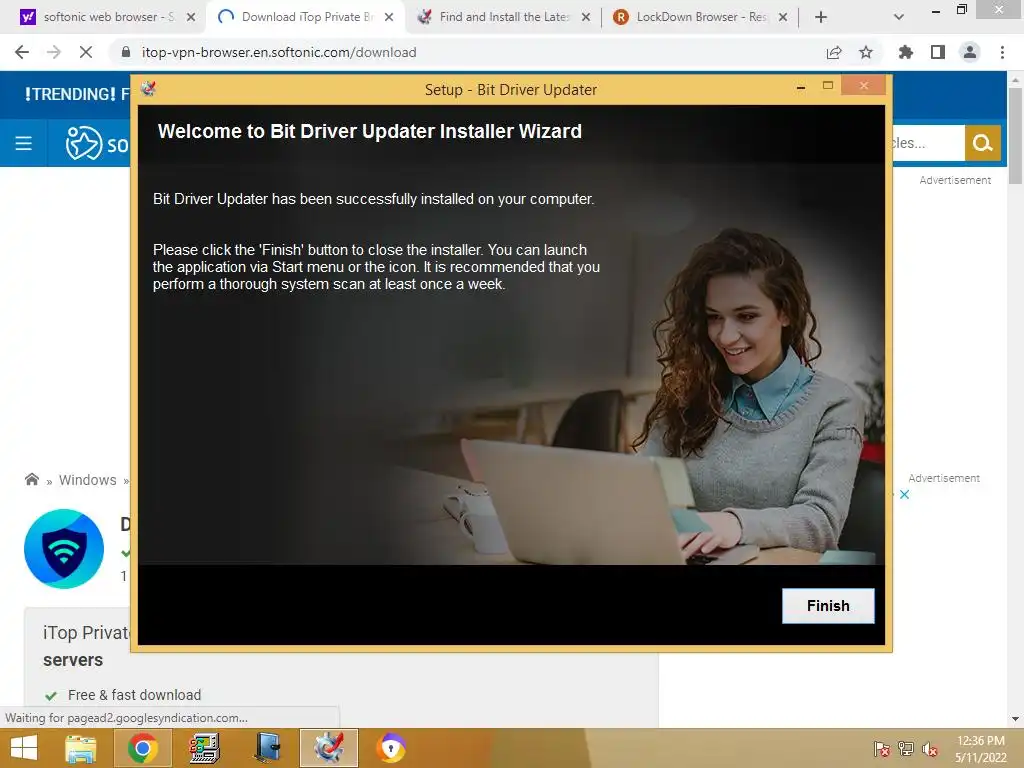Click the network tray icon
Image resolution: width=1024 pixels, height=768 pixels.
(x=905, y=749)
